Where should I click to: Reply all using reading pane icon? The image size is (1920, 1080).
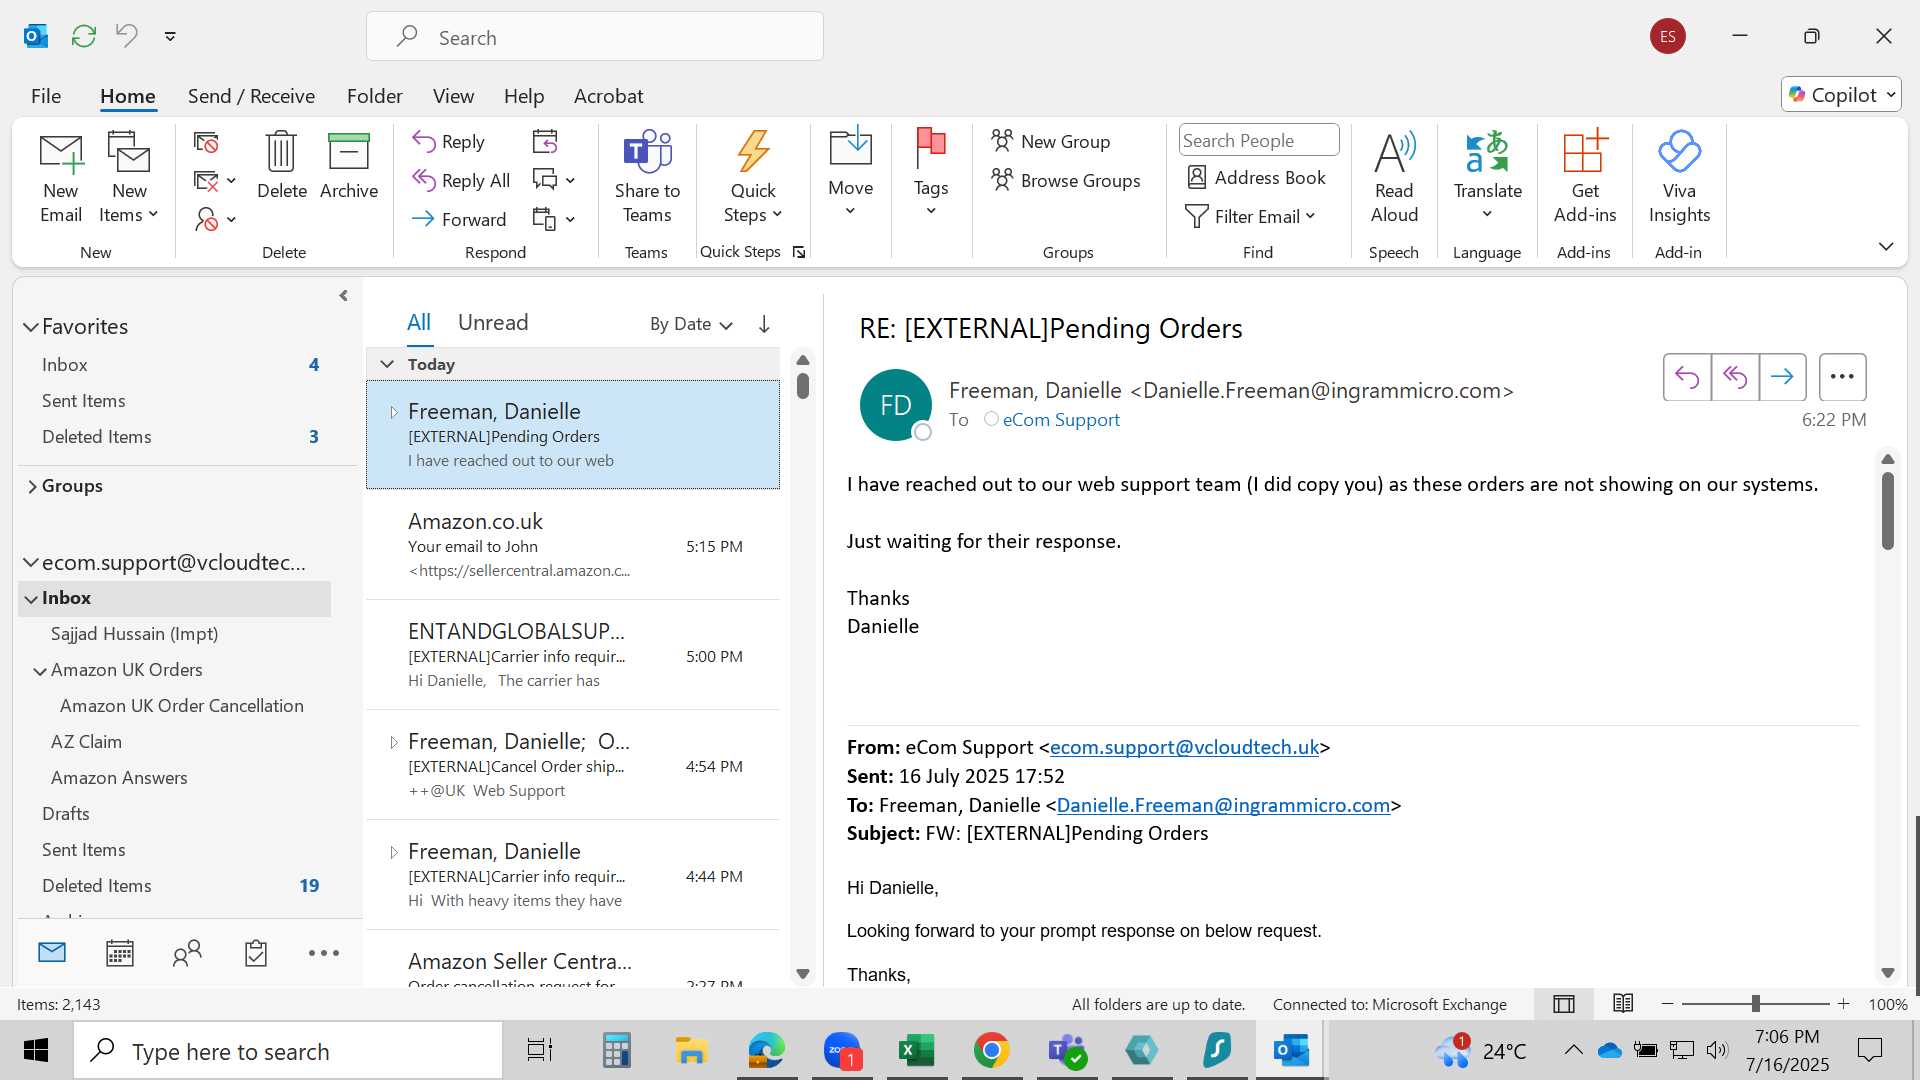point(1735,377)
